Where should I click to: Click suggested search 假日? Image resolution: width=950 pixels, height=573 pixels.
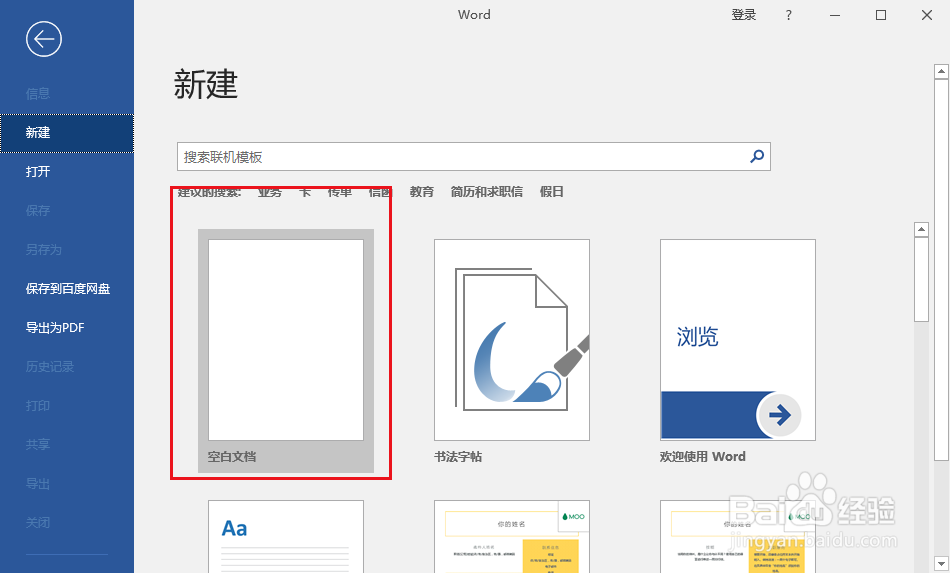[x=551, y=192]
